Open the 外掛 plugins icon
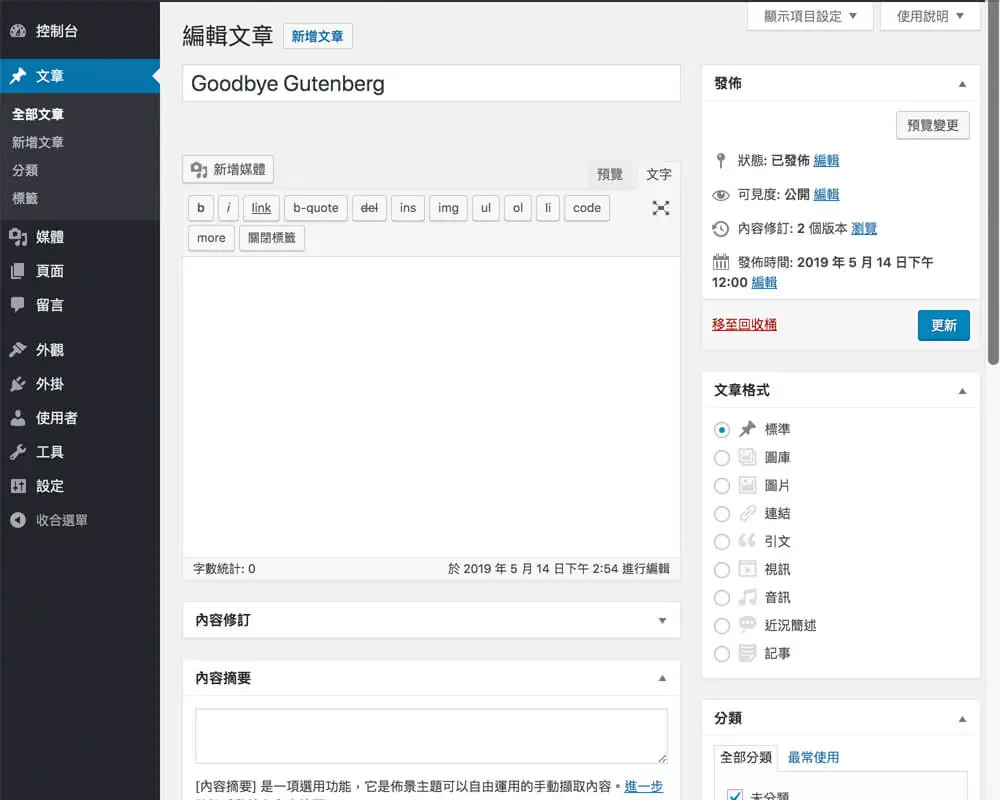 [18, 384]
